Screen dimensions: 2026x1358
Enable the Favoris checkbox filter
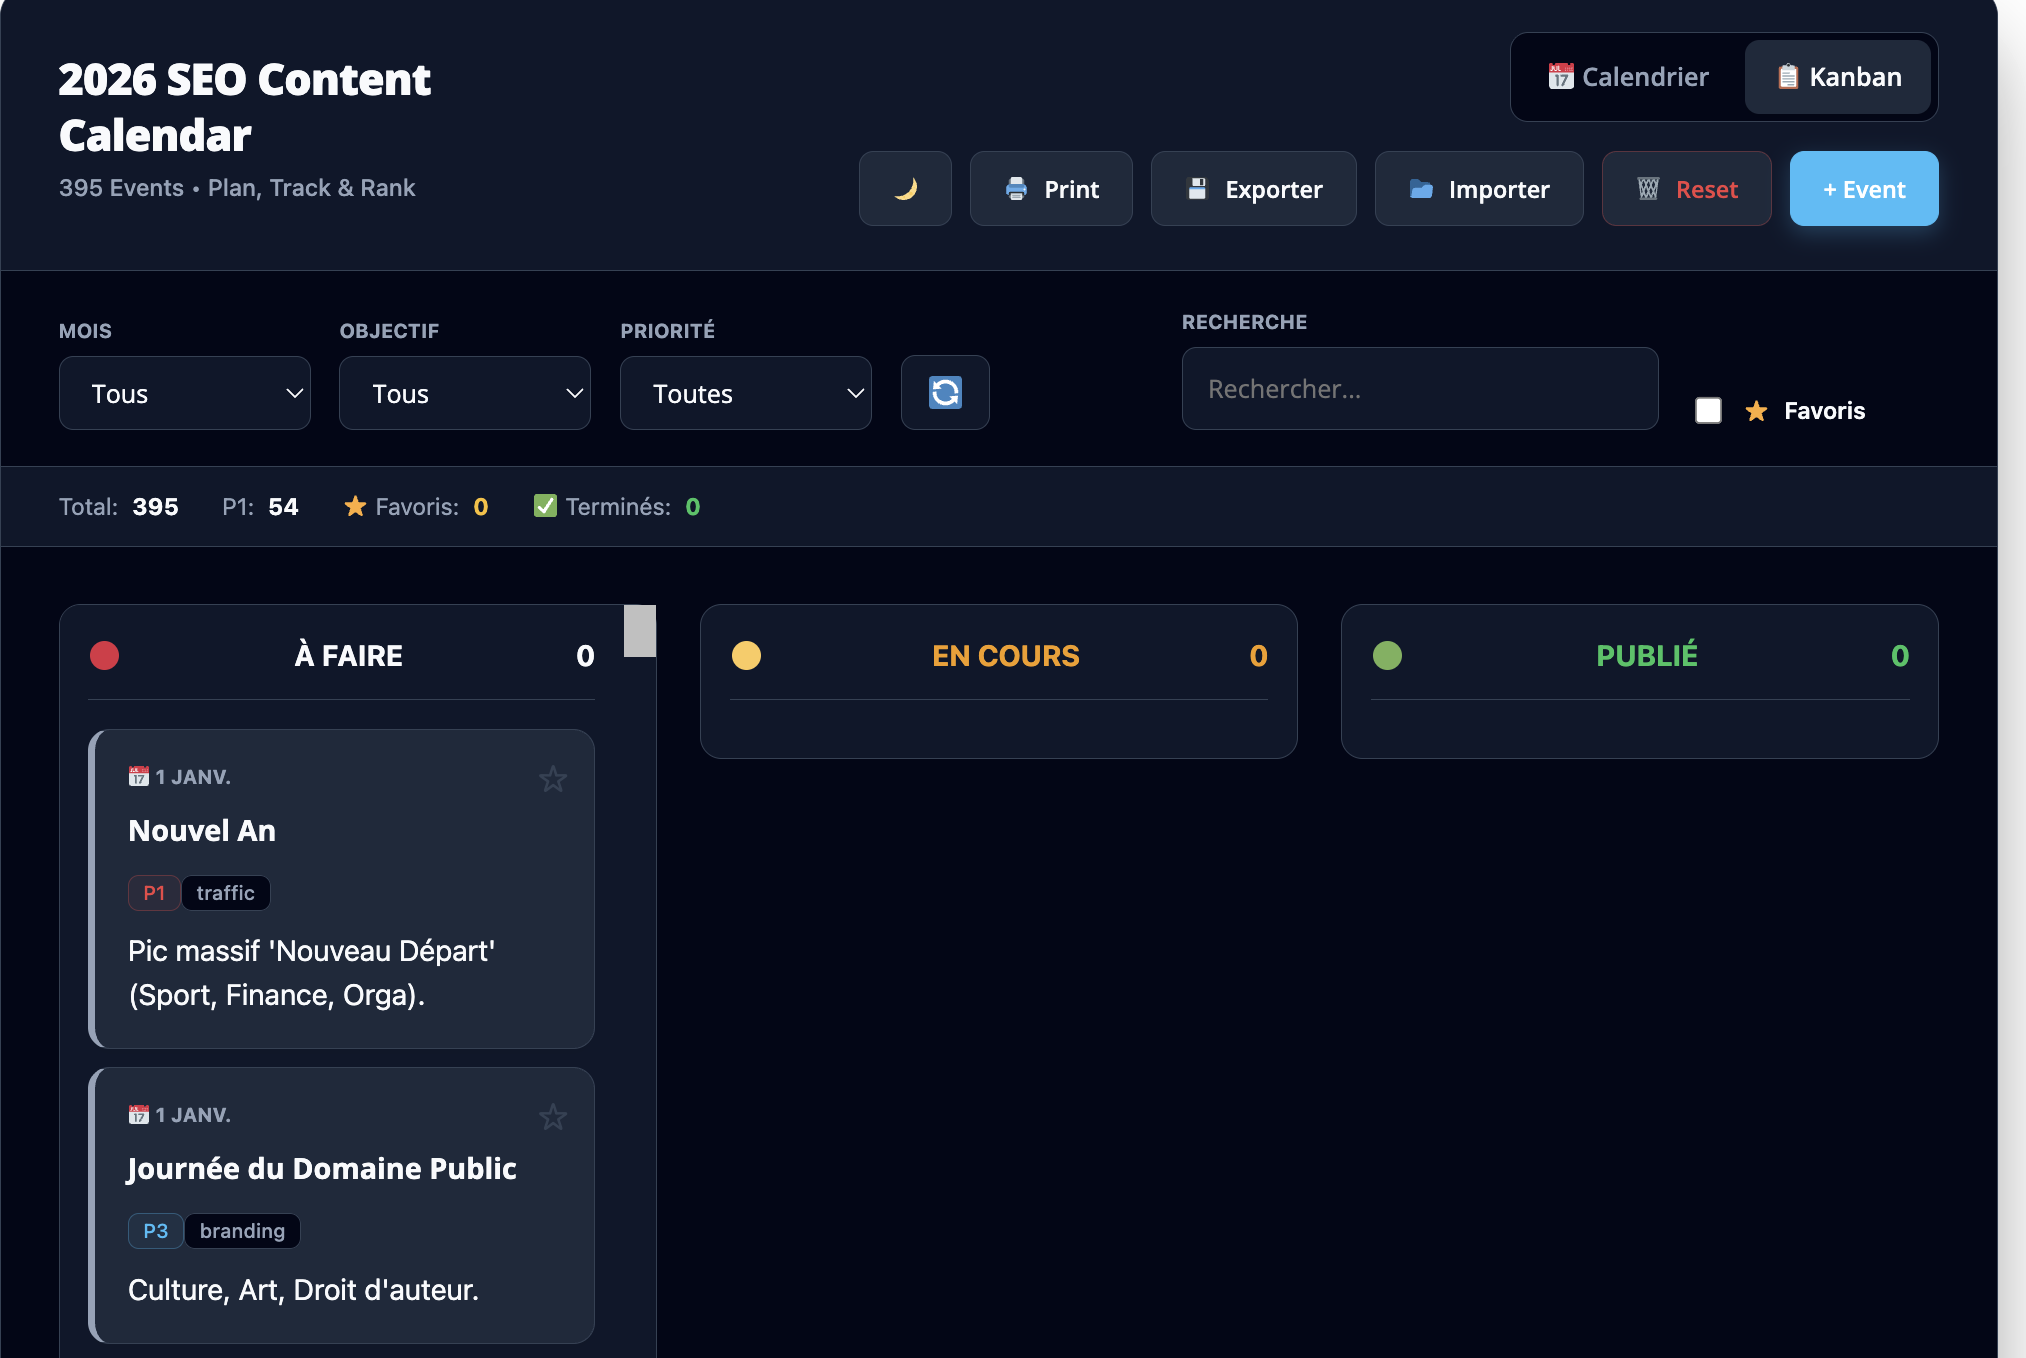(1707, 410)
